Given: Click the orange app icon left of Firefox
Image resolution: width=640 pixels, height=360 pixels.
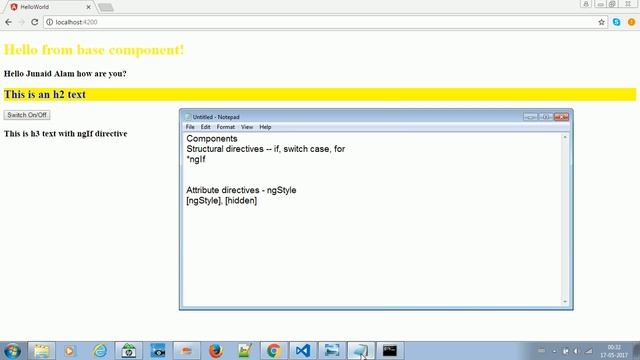Looking at the screenshot, I should [x=187, y=351].
